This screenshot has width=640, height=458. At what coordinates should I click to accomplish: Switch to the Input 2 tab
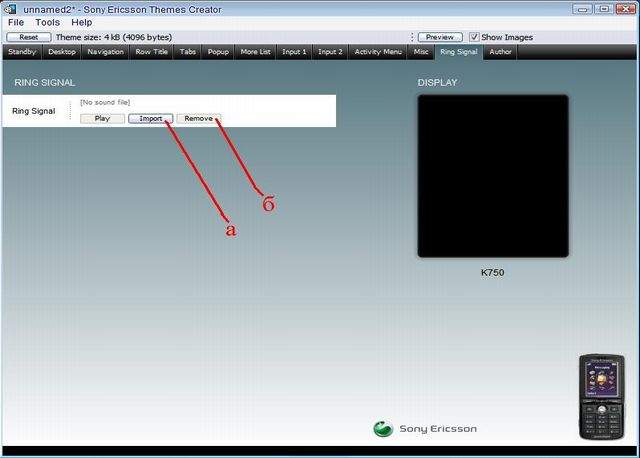tap(330, 52)
